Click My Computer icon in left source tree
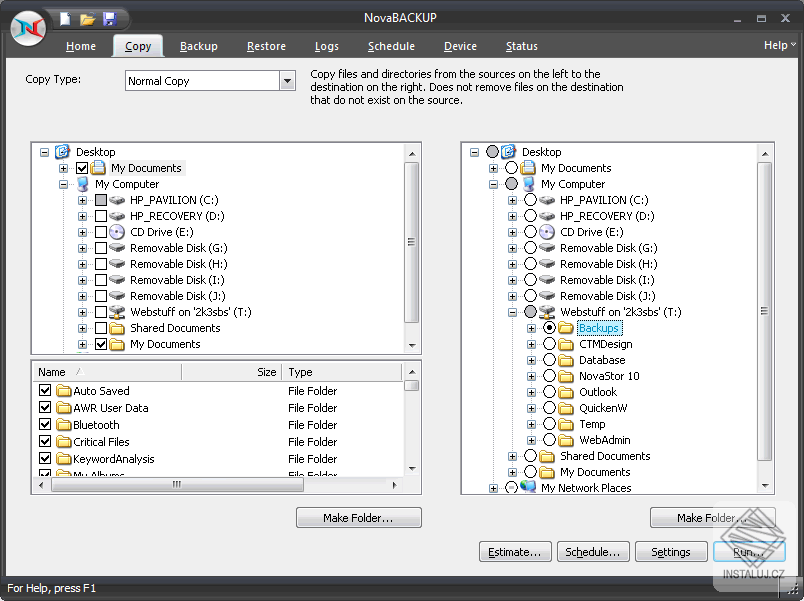This screenshot has width=804, height=601. pyautogui.click(x=83, y=184)
